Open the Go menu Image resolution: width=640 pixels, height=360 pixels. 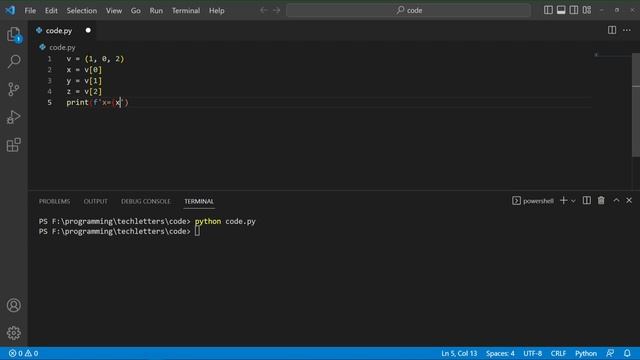pos(136,11)
